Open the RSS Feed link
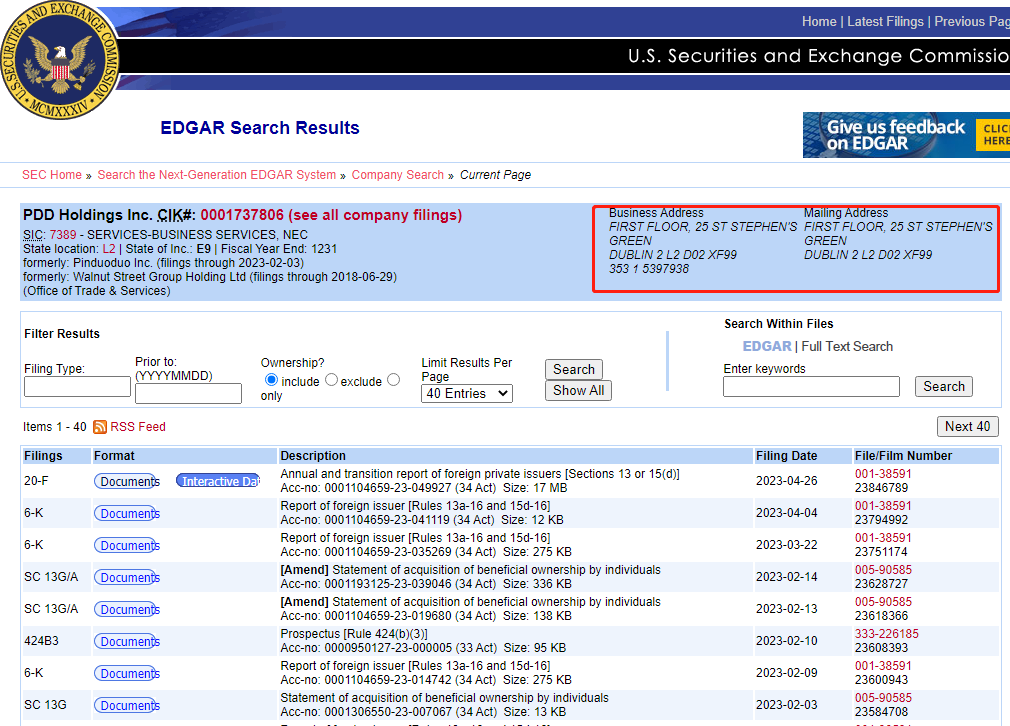This screenshot has width=1010, height=726. tap(138, 427)
